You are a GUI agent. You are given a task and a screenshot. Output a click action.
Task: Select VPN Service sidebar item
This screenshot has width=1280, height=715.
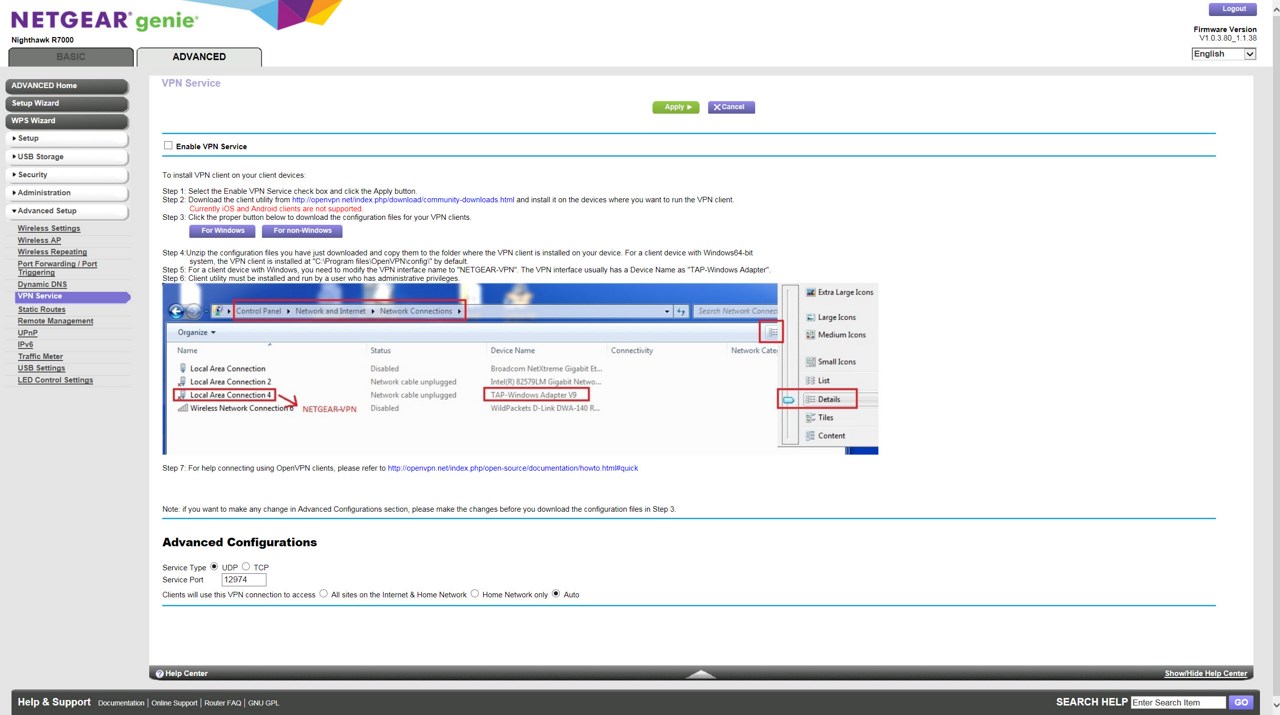pyautogui.click(x=72, y=297)
